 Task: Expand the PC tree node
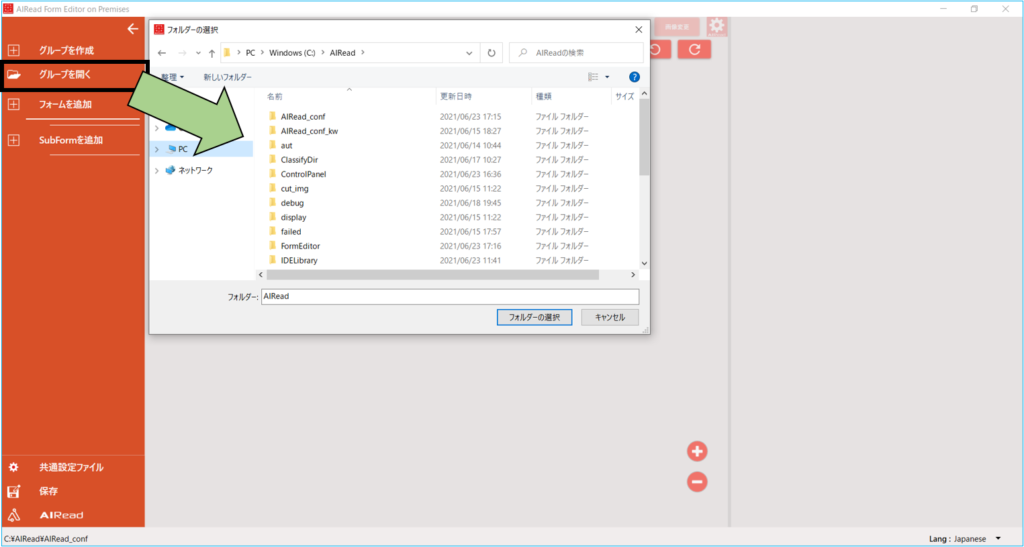pos(157,149)
